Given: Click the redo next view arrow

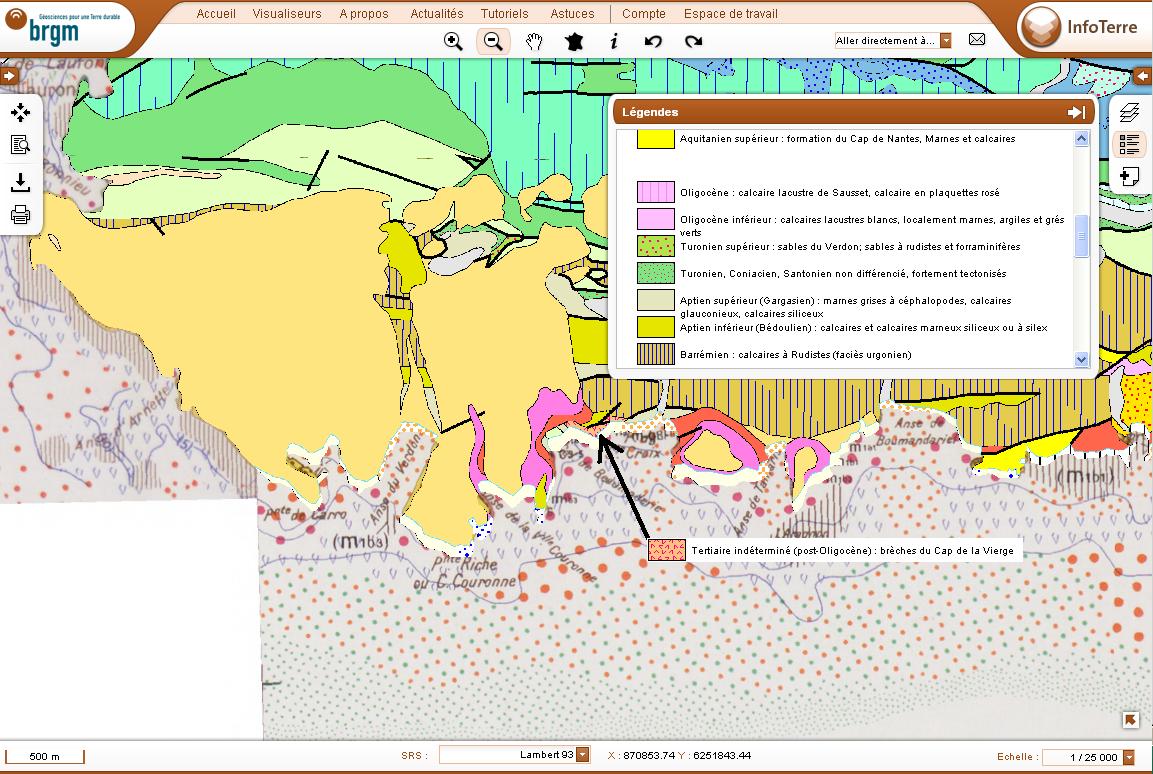Looking at the screenshot, I should pyautogui.click(x=693, y=41).
